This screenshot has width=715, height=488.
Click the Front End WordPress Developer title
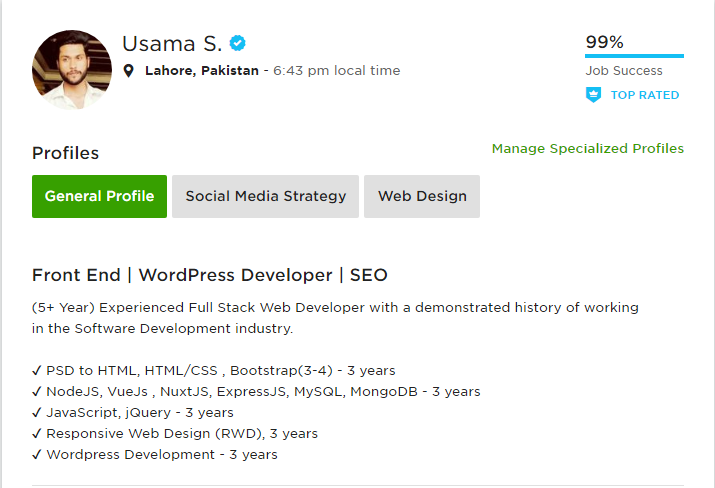click(x=210, y=275)
